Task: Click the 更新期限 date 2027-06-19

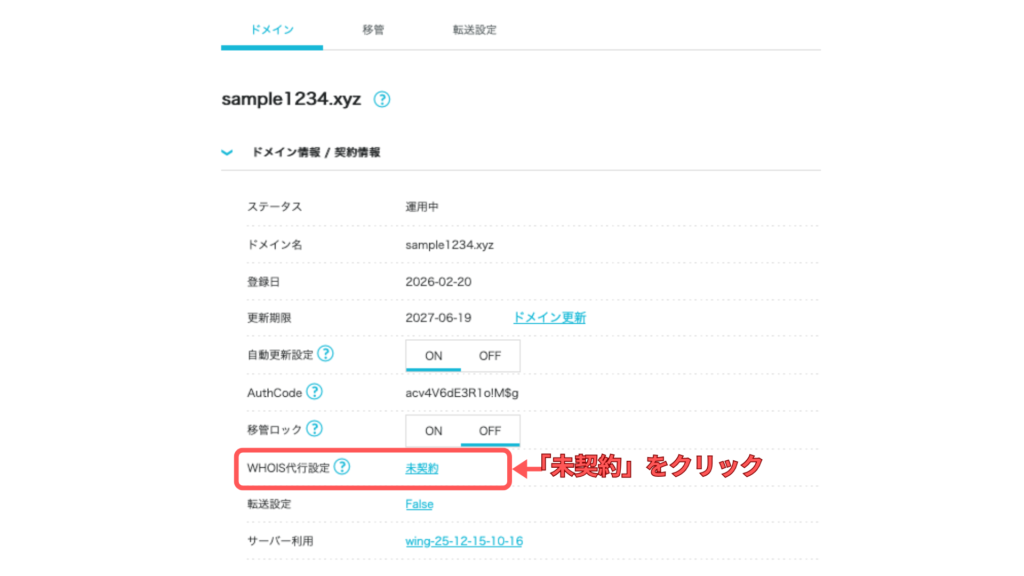Action: pyautogui.click(x=438, y=317)
